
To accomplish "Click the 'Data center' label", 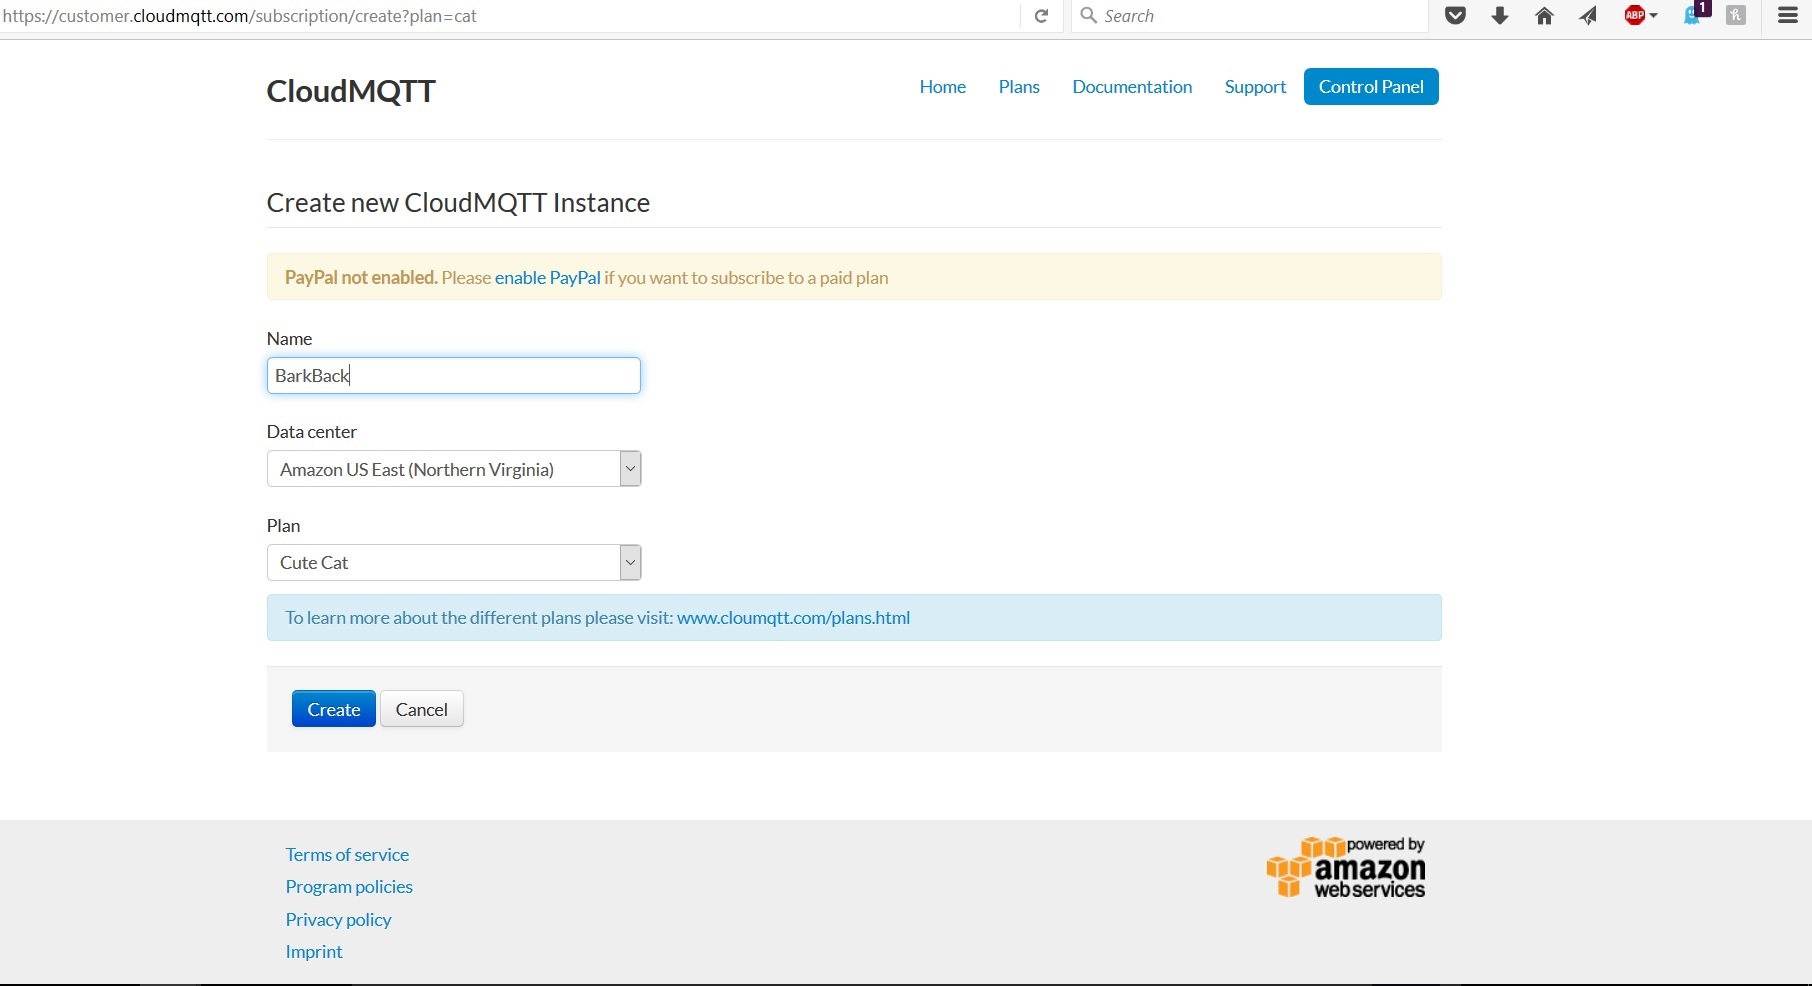I will click(312, 432).
